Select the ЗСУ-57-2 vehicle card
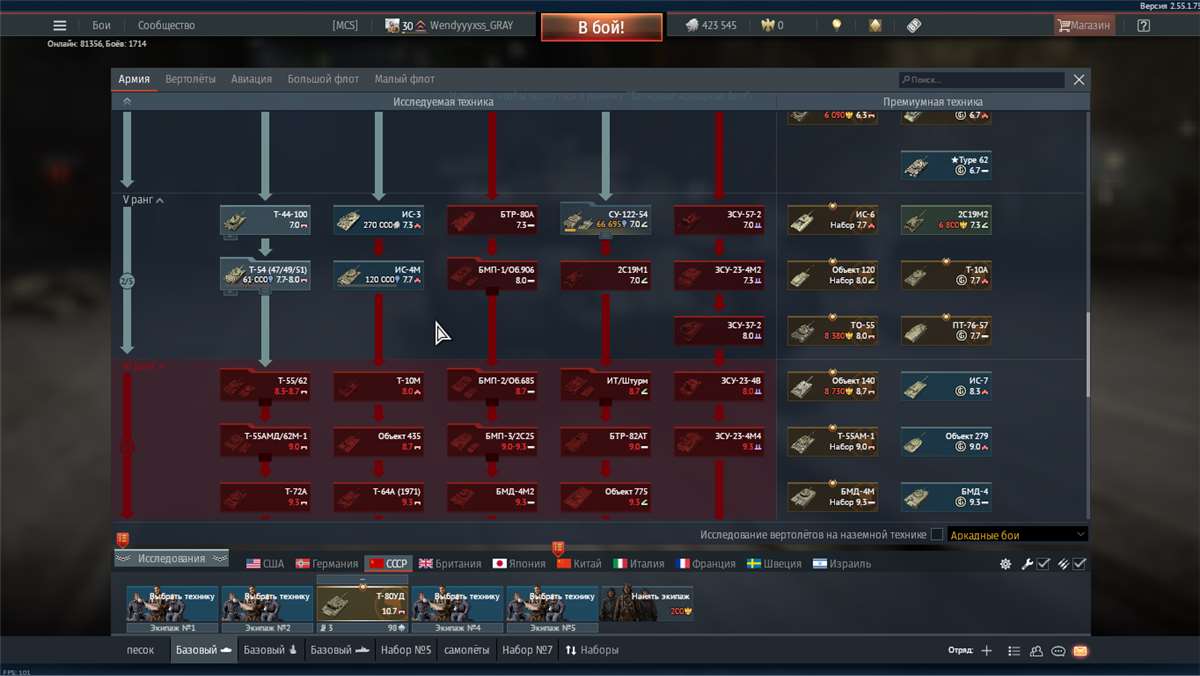The image size is (1200, 676). pos(719,220)
